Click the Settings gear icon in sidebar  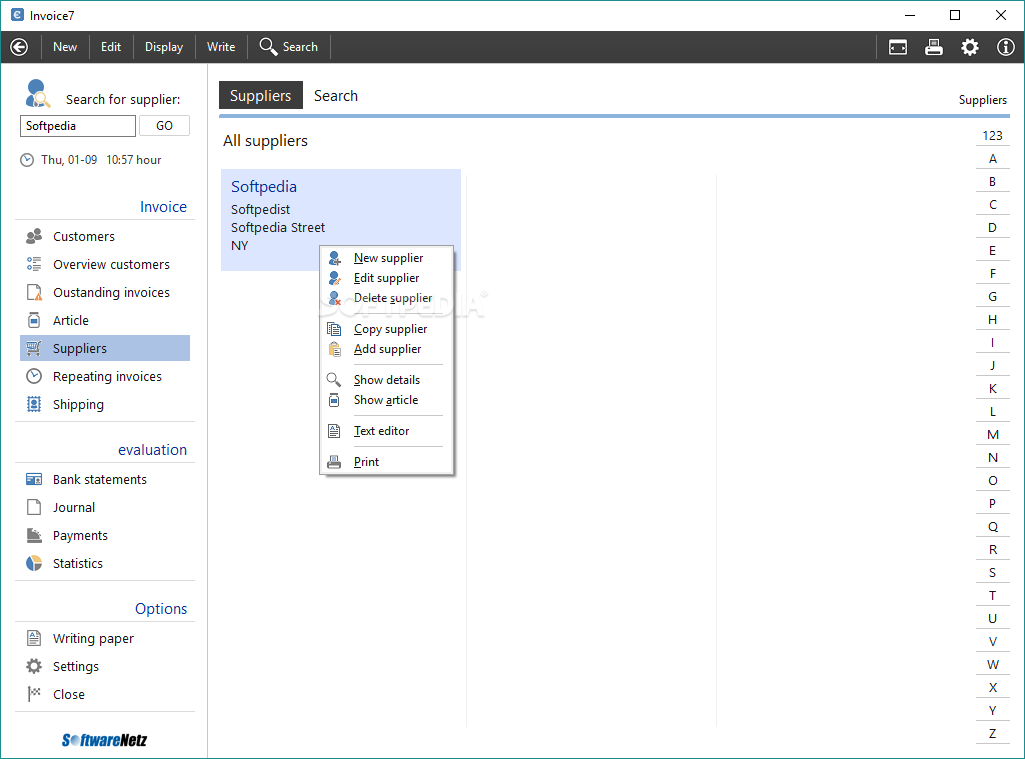point(34,666)
